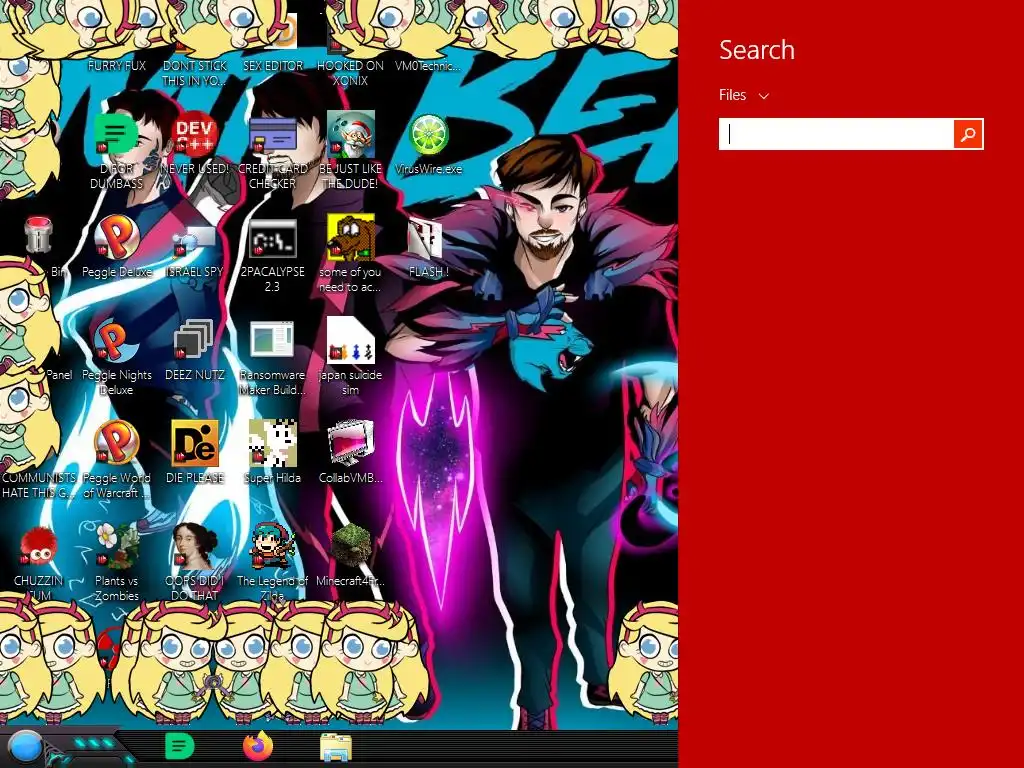
Task: Open the Super Hilda game icon
Action: (272, 443)
